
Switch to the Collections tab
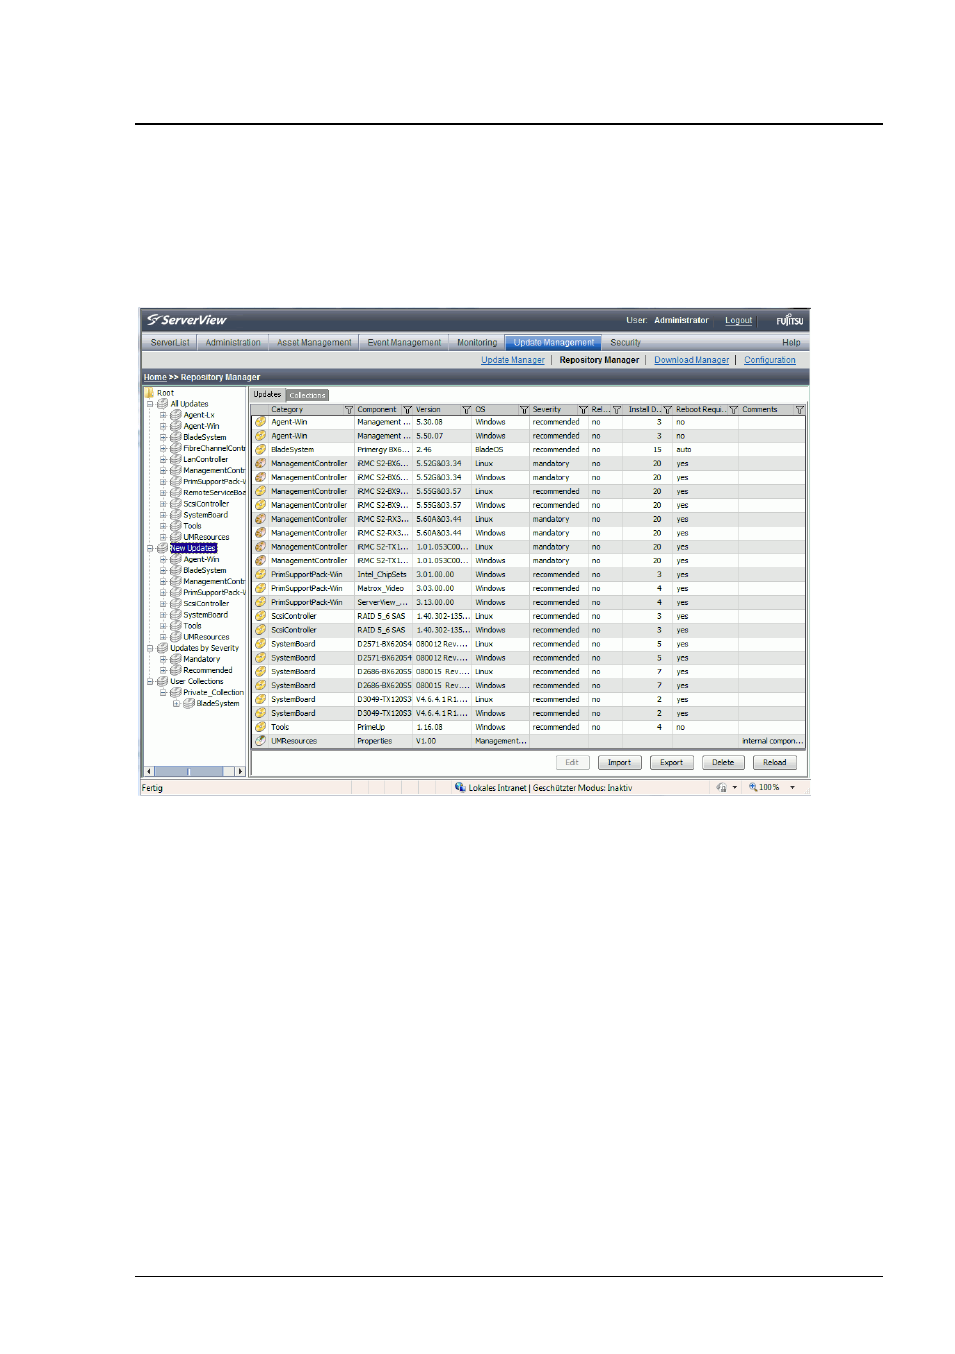(307, 395)
